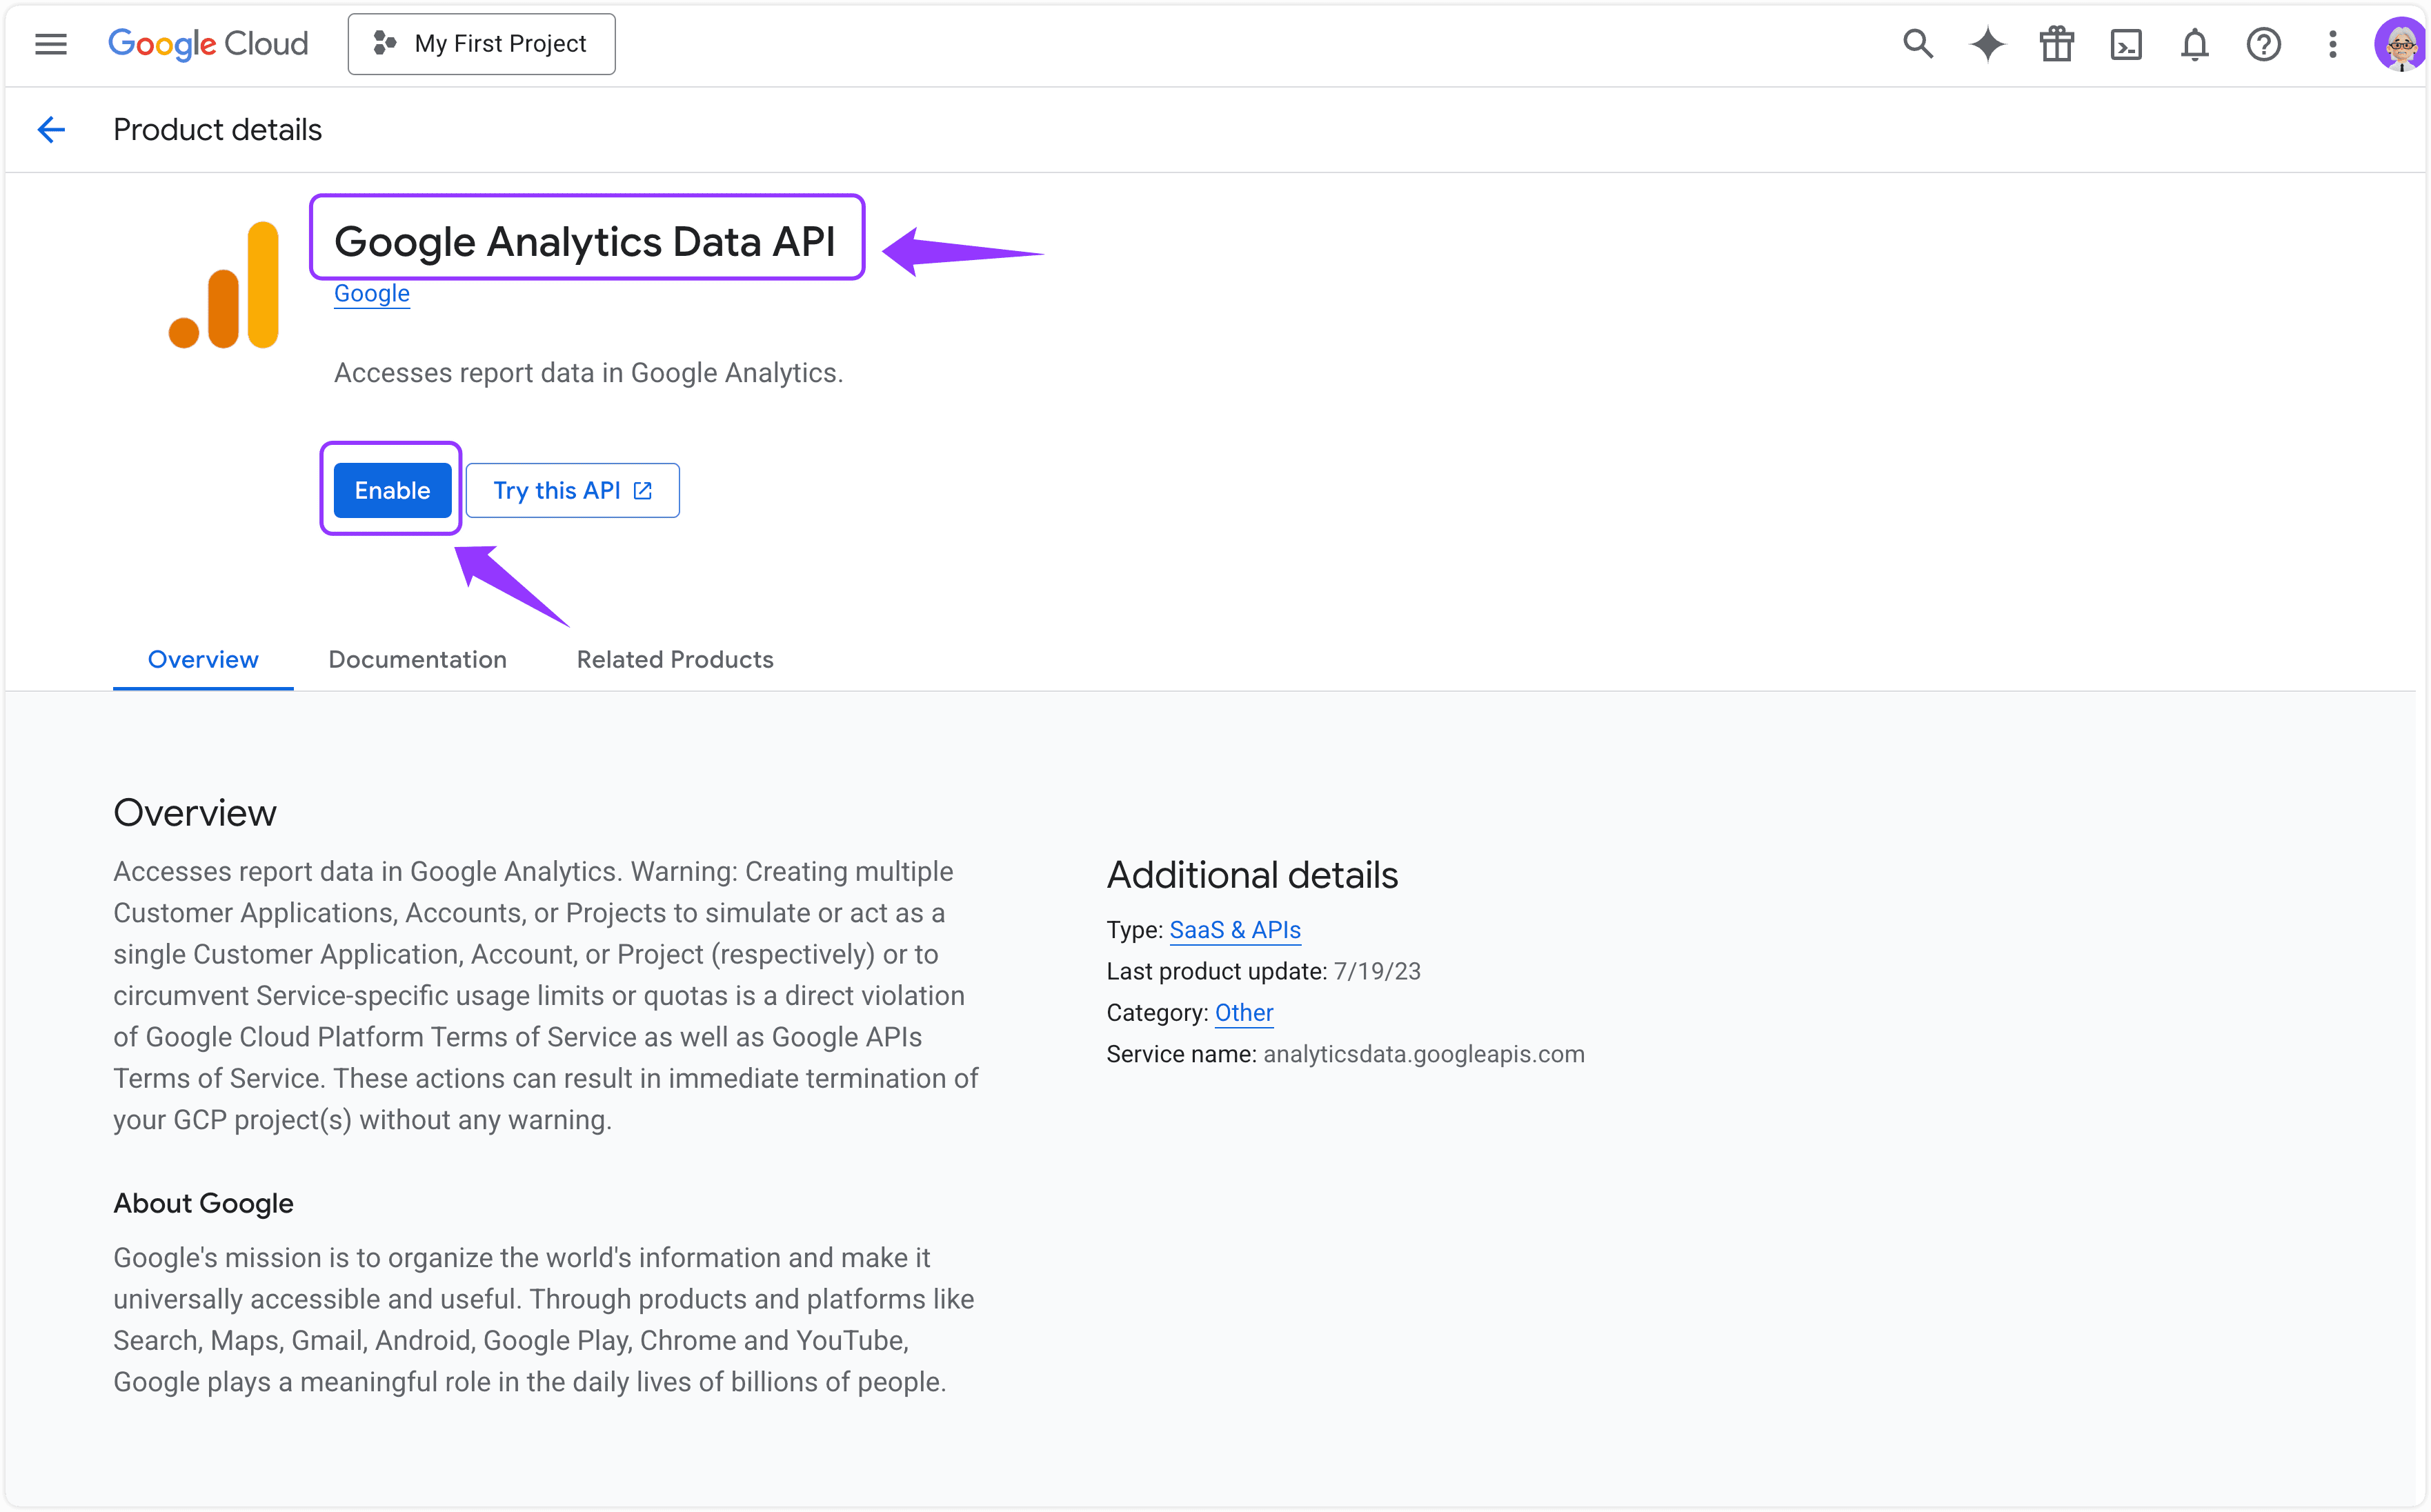Click the back arrow next to Product details
The width and height of the screenshot is (2431, 1512).
(x=51, y=129)
